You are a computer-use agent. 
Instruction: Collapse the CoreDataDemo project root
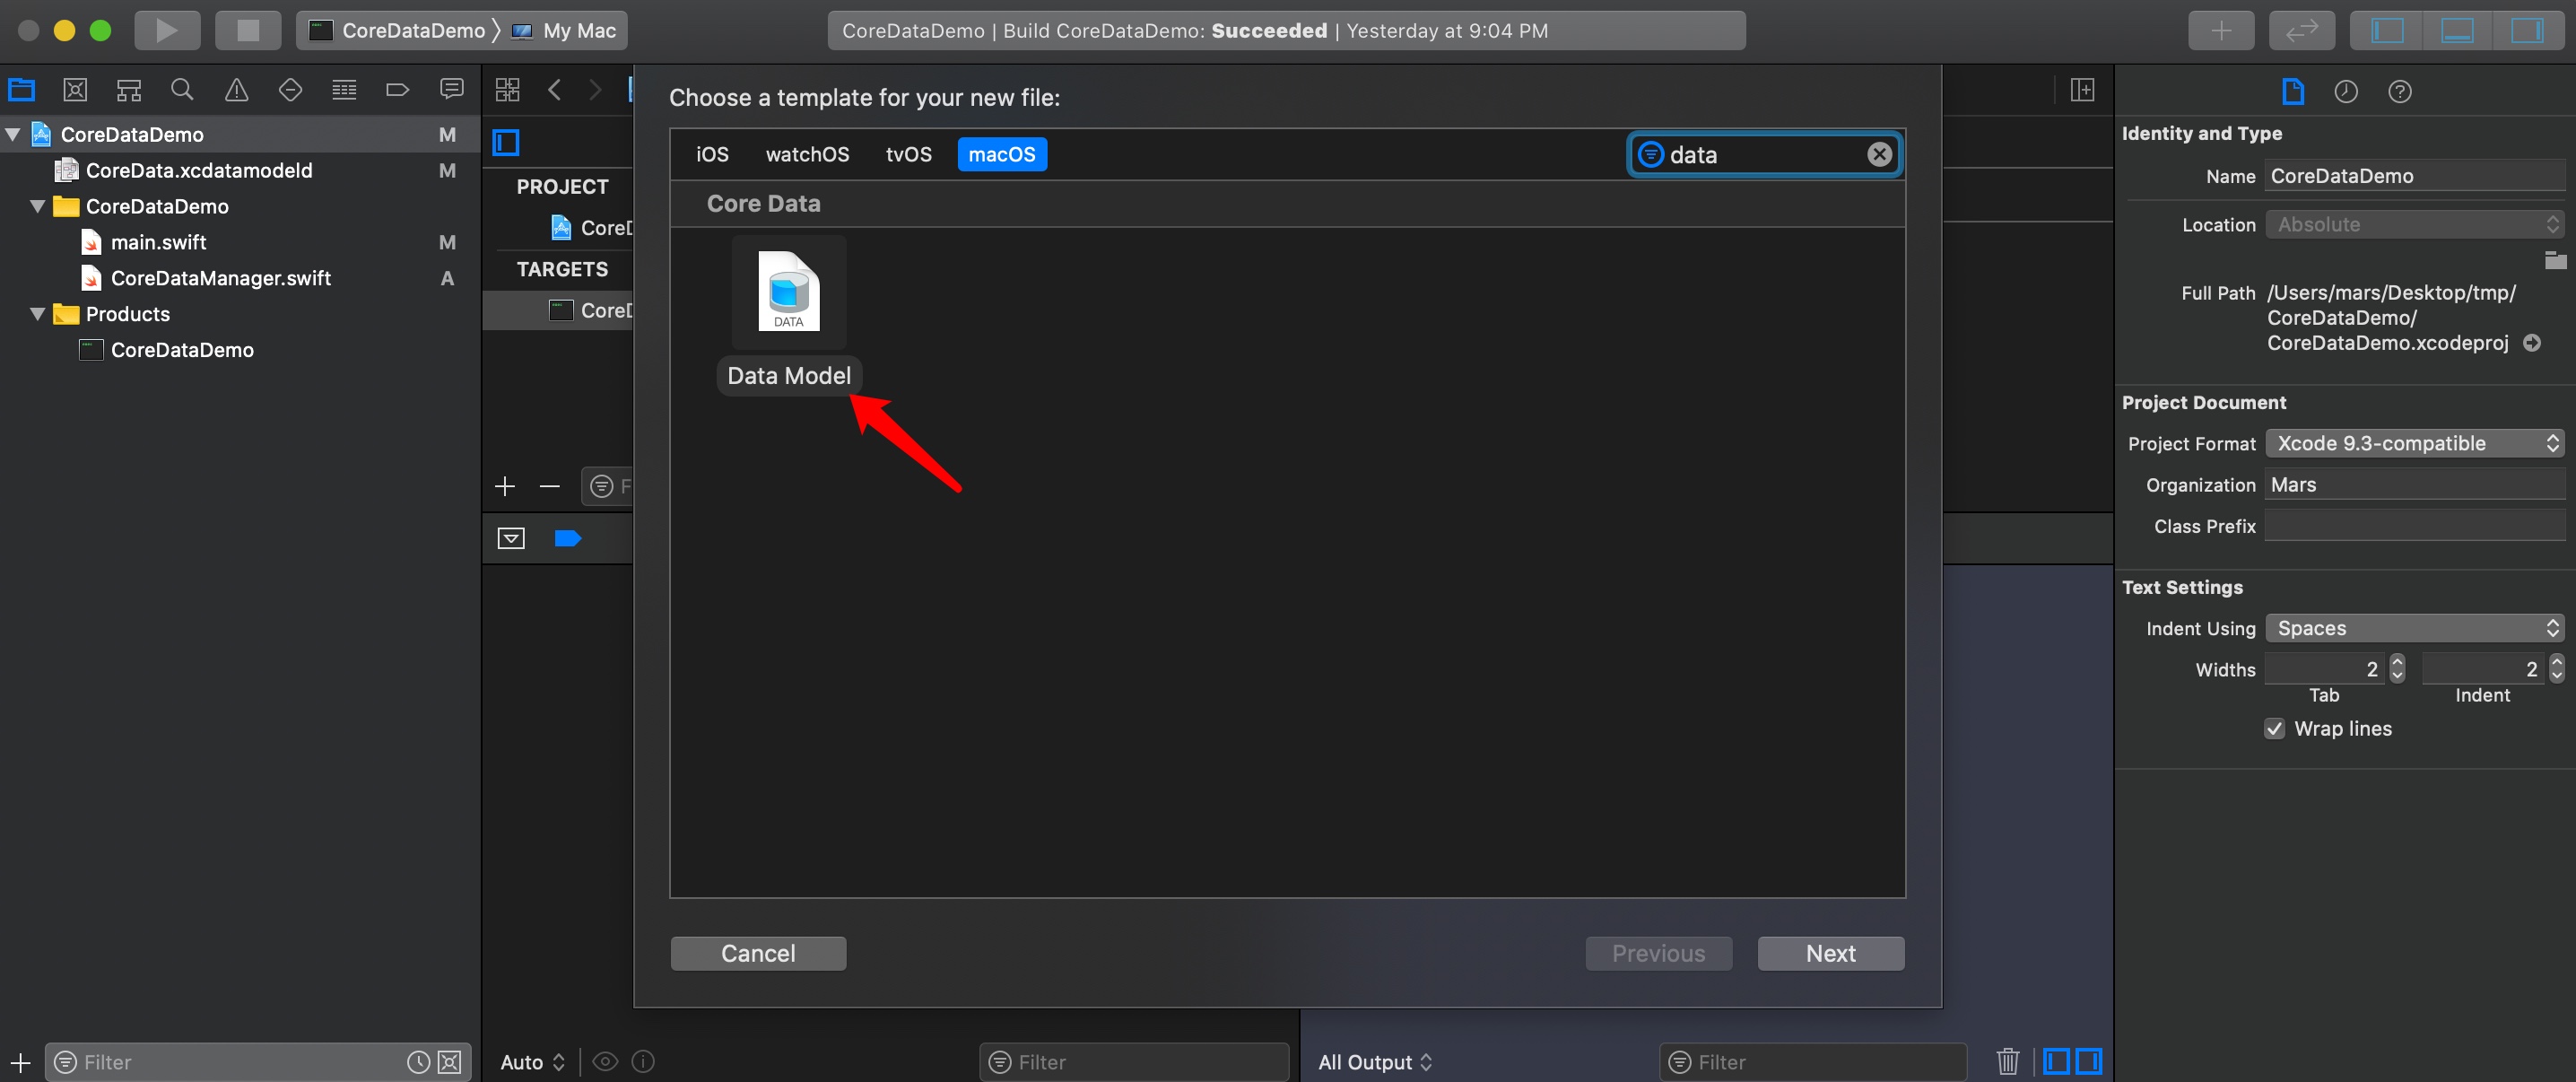(x=13, y=134)
